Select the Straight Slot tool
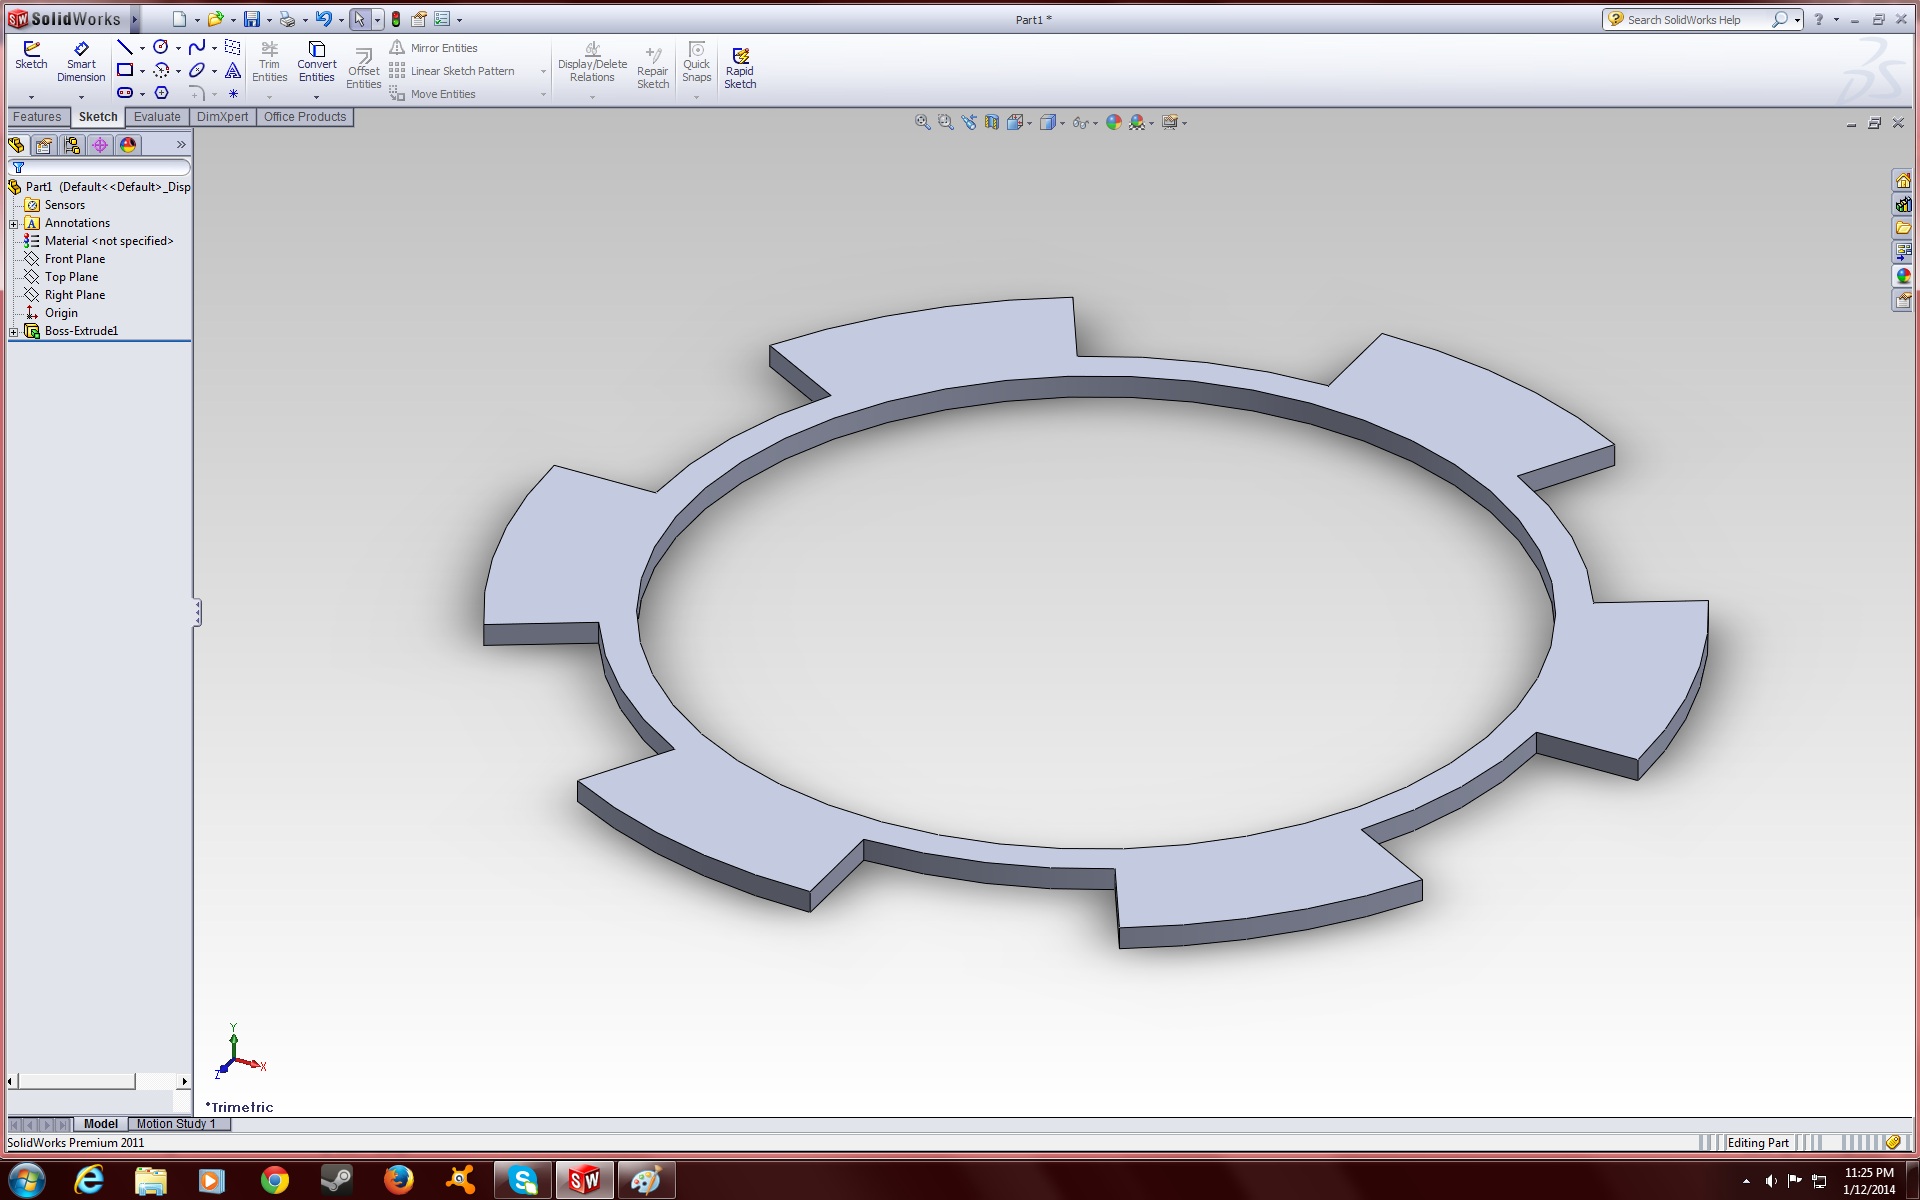 point(125,93)
